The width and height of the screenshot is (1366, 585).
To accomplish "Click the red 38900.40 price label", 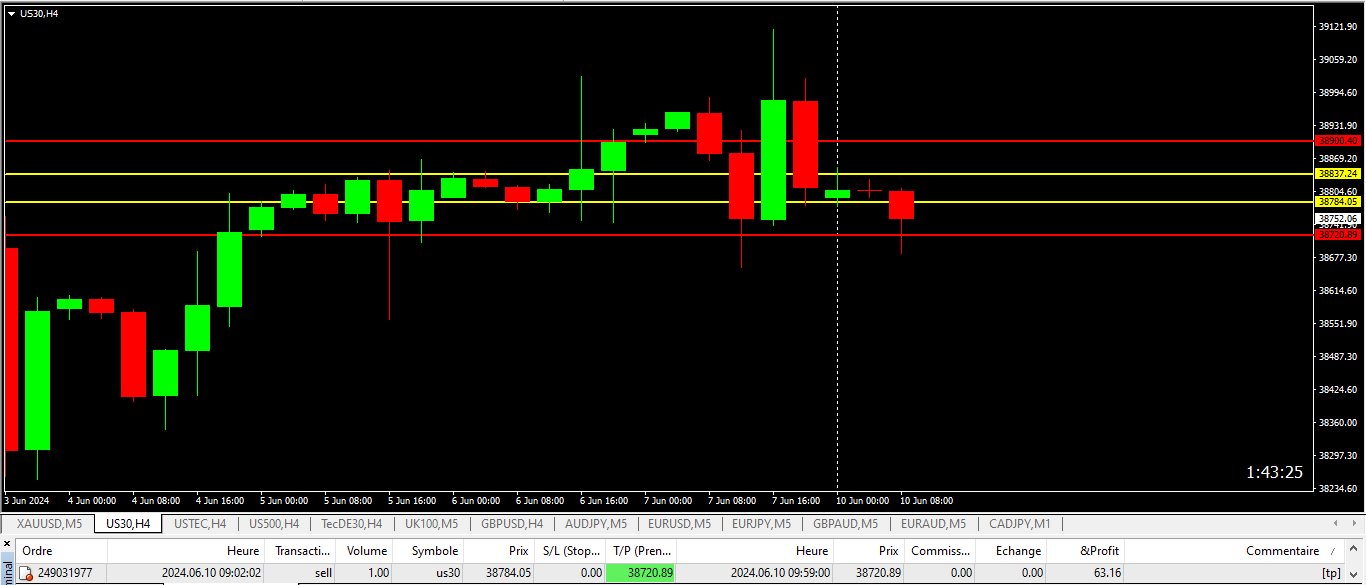I will pyautogui.click(x=1338, y=141).
